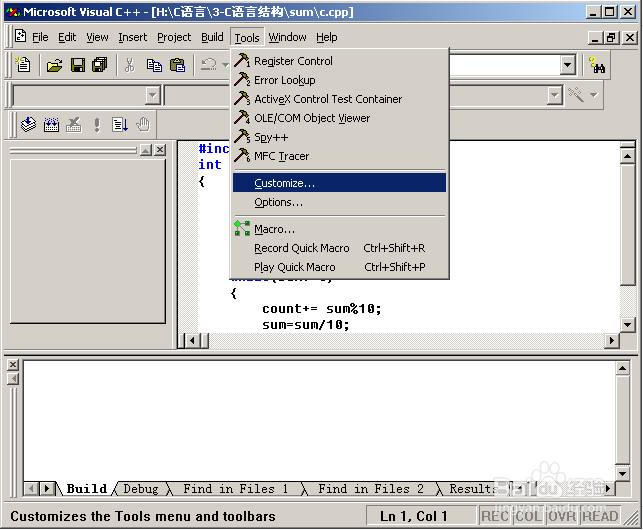643x530 pixels.
Task: Close the output pane with X
Action: point(13,365)
